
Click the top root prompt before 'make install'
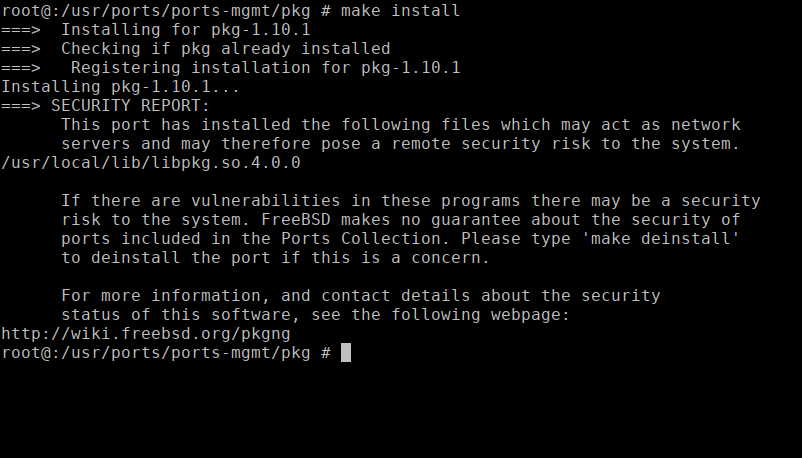(166, 10)
